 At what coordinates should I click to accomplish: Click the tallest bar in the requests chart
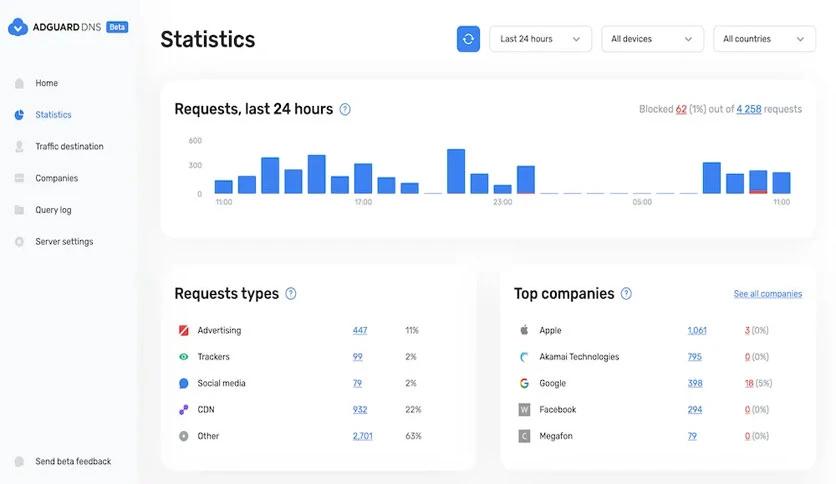(456, 171)
